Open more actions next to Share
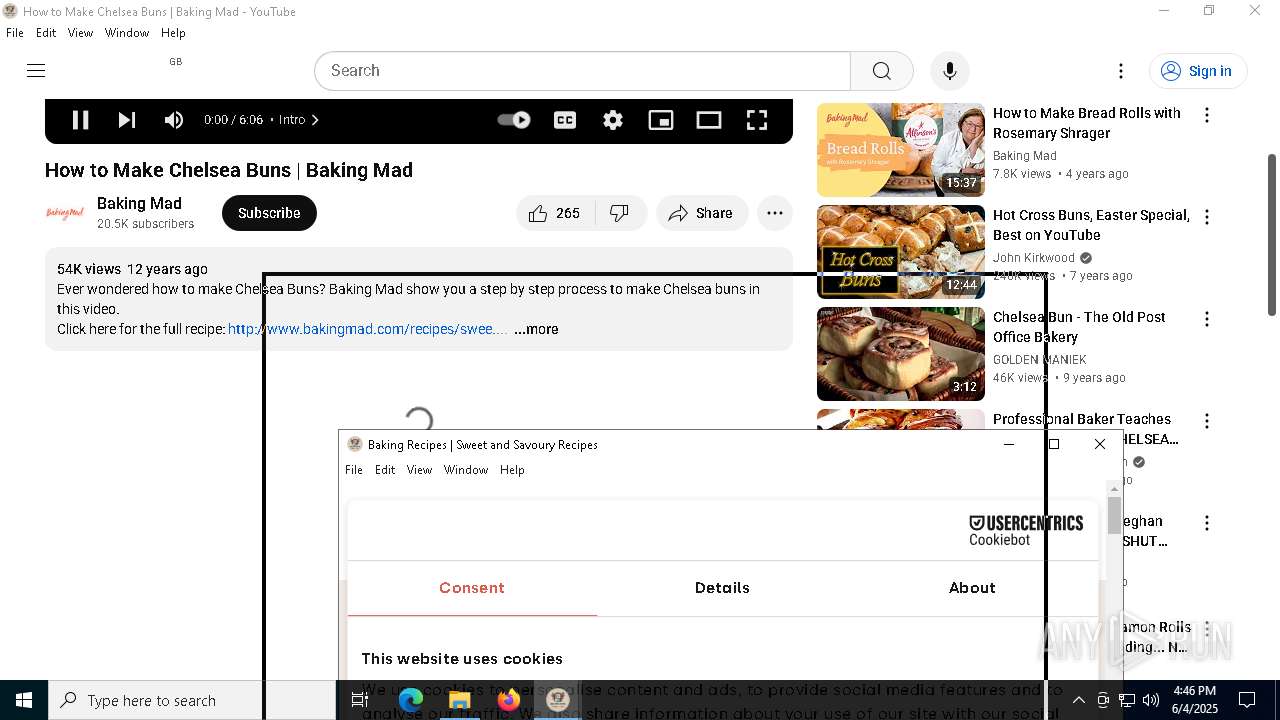Screen dimensions: 1280x720 click(x=775, y=213)
